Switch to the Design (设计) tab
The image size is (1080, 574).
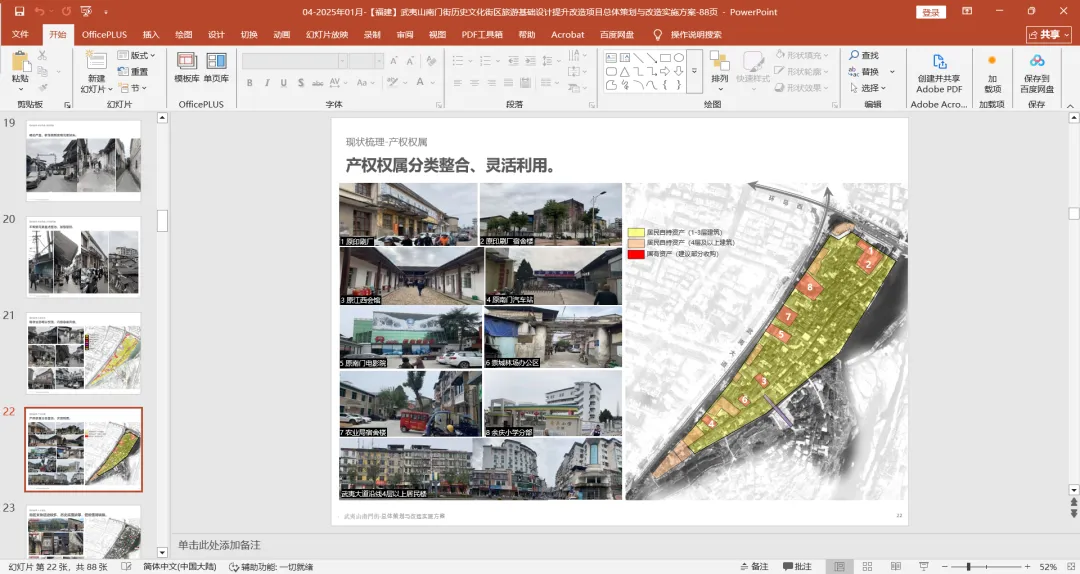[x=216, y=34]
